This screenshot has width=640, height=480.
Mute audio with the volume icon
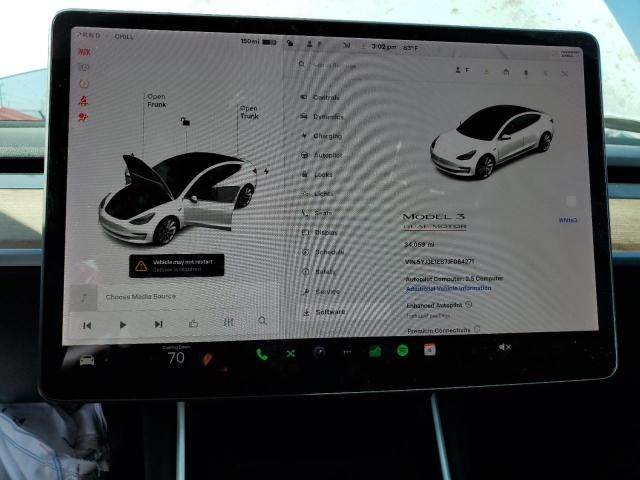pyautogui.click(x=504, y=347)
